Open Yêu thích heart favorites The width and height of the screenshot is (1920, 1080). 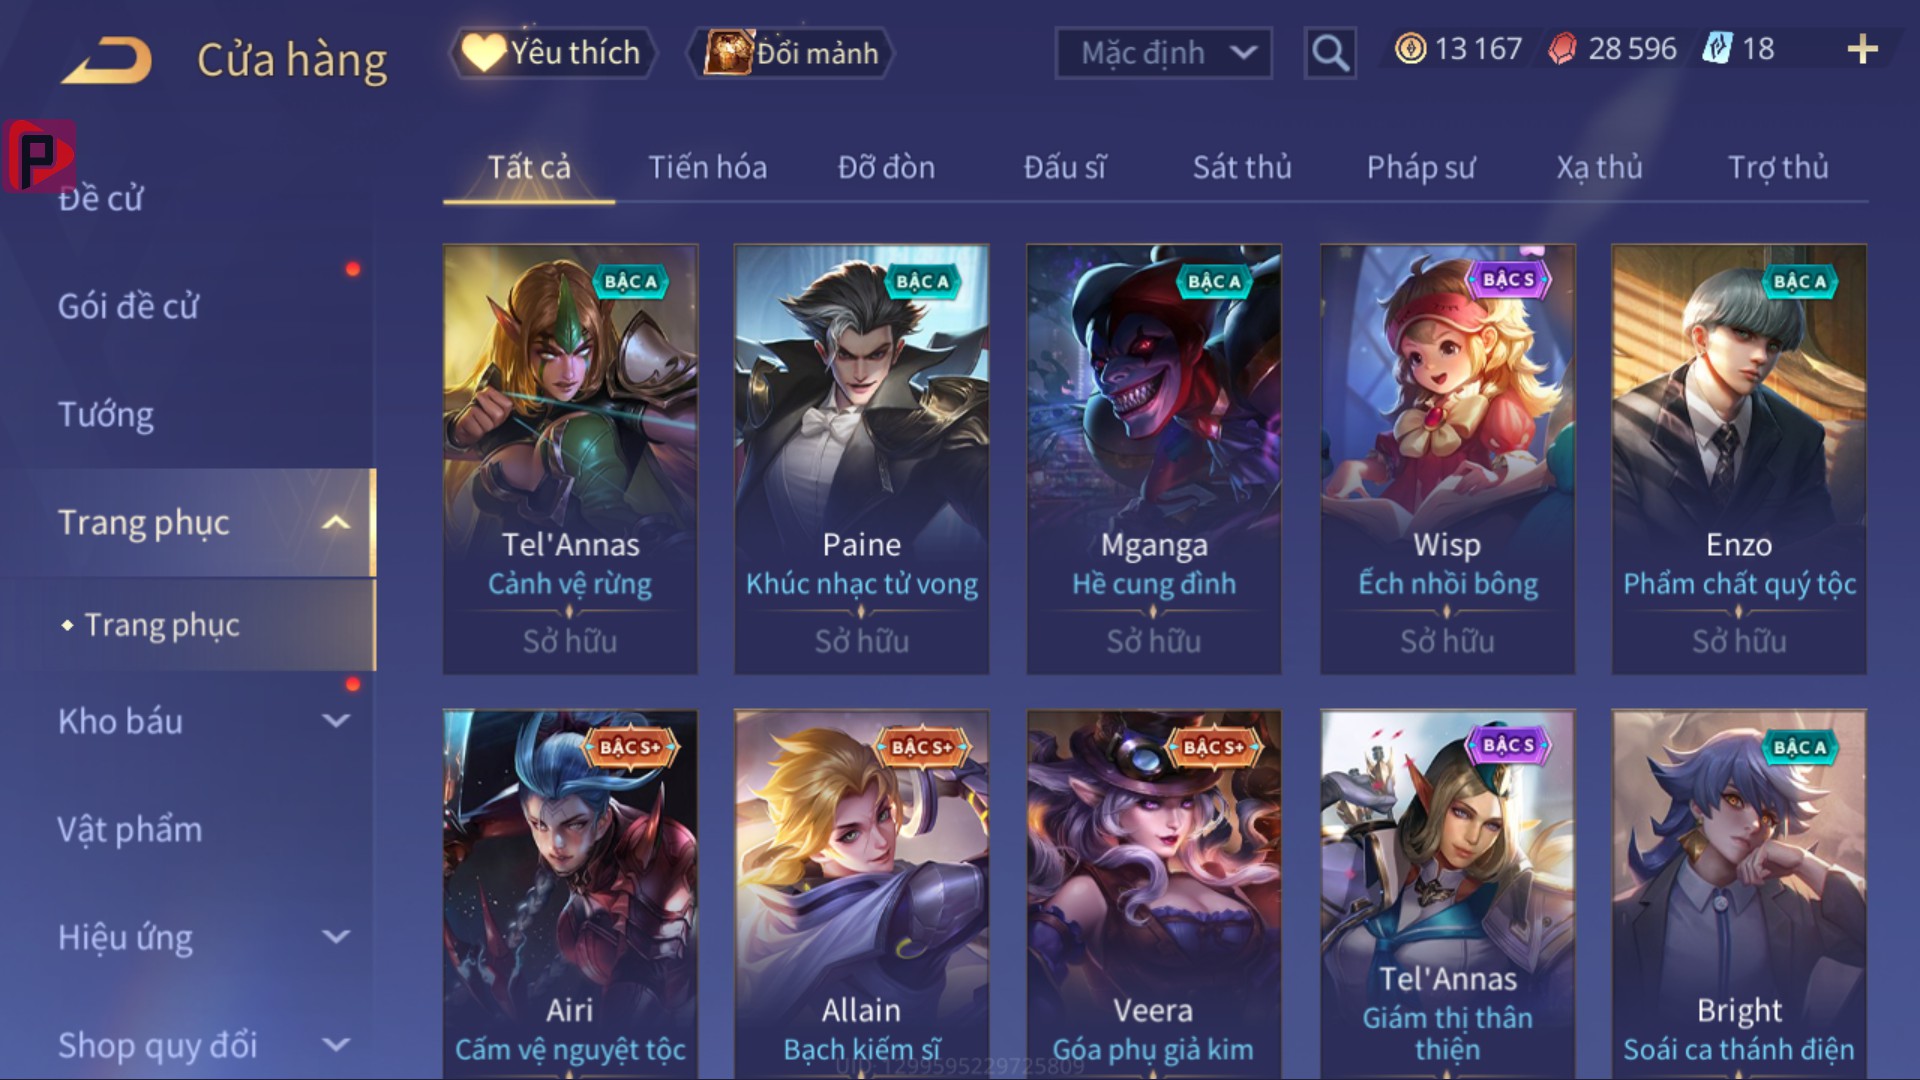coord(553,53)
